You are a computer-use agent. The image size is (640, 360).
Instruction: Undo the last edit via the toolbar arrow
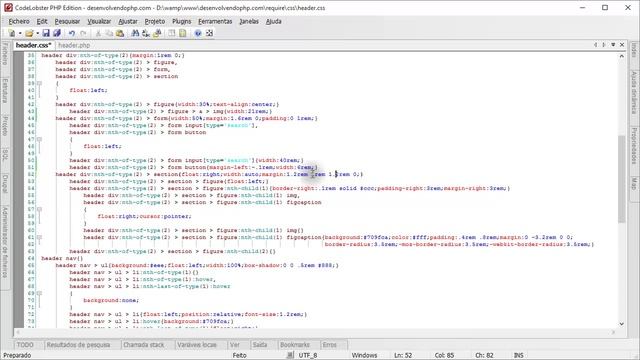coord(72,33)
